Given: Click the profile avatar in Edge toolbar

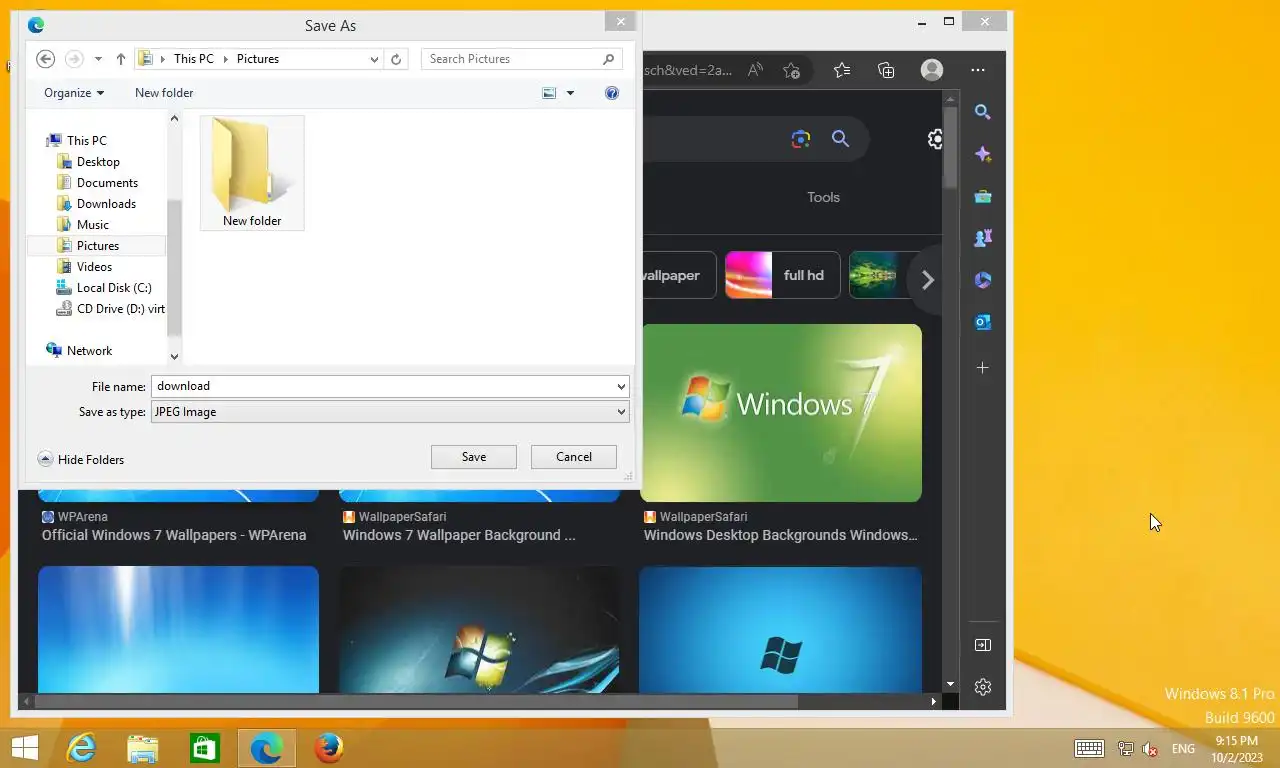Looking at the screenshot, I should (x=932, y=70).
